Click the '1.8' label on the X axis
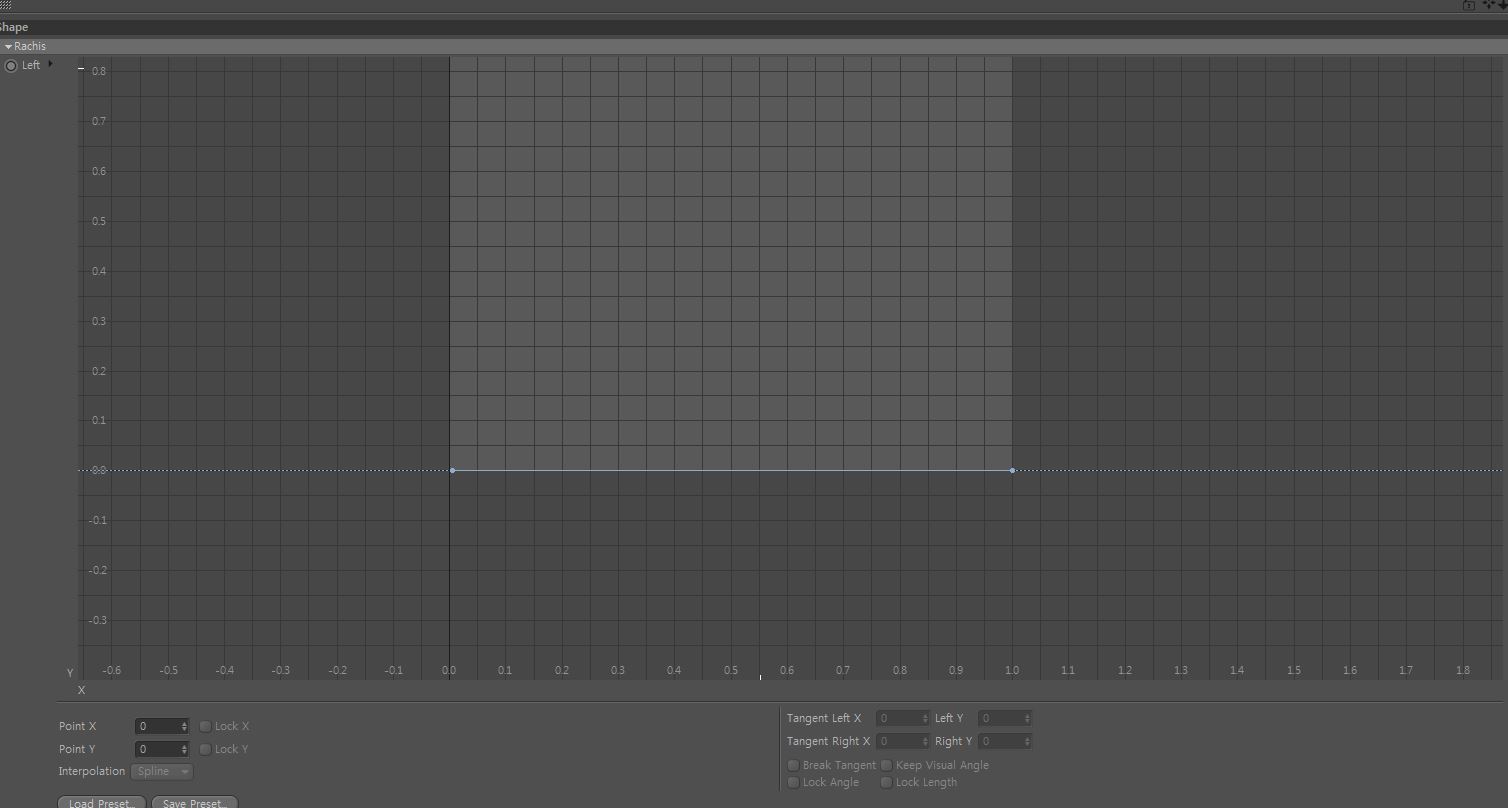The width and height of the screenshot is (1508, 808). [1462, 670]
